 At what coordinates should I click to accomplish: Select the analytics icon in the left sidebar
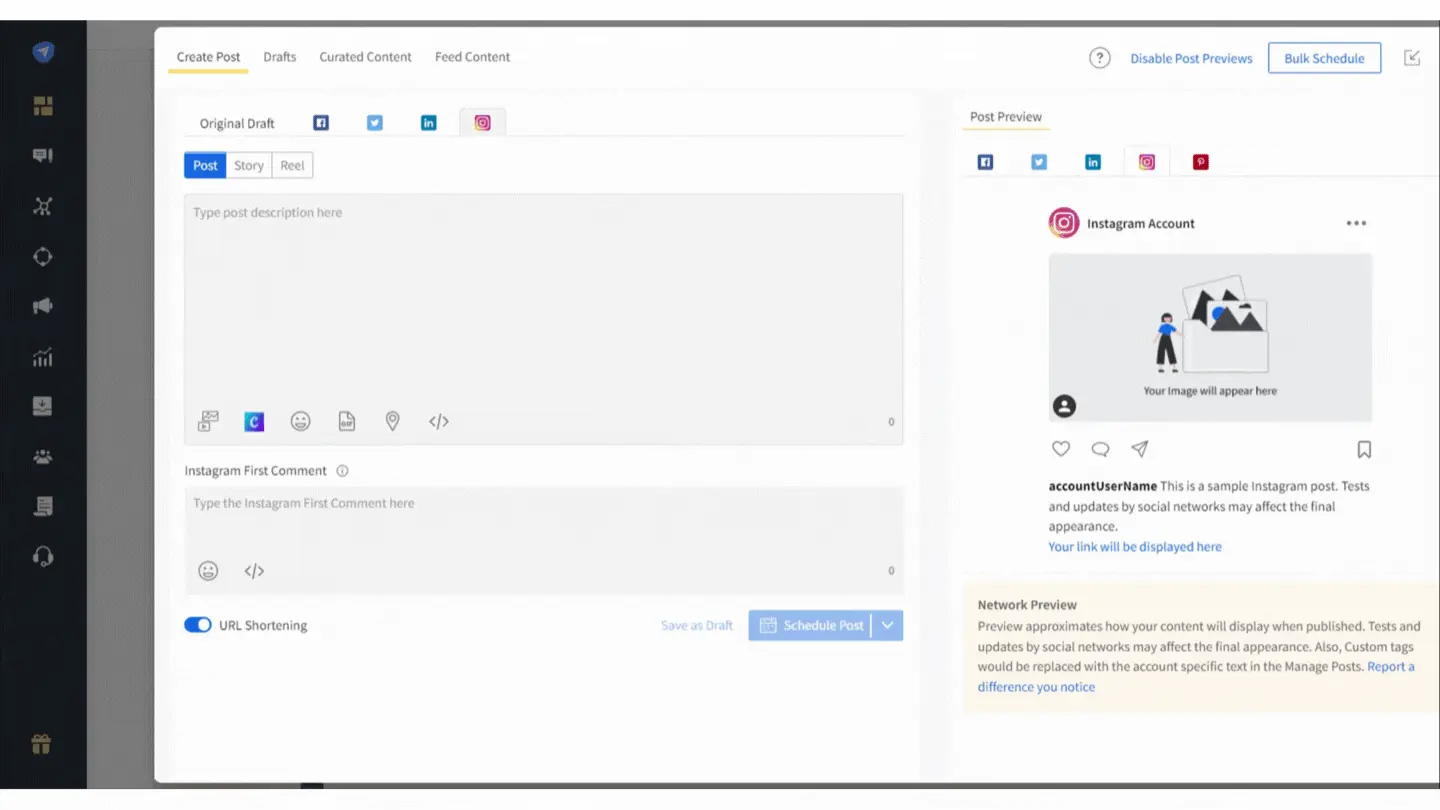tap(43, 356)
